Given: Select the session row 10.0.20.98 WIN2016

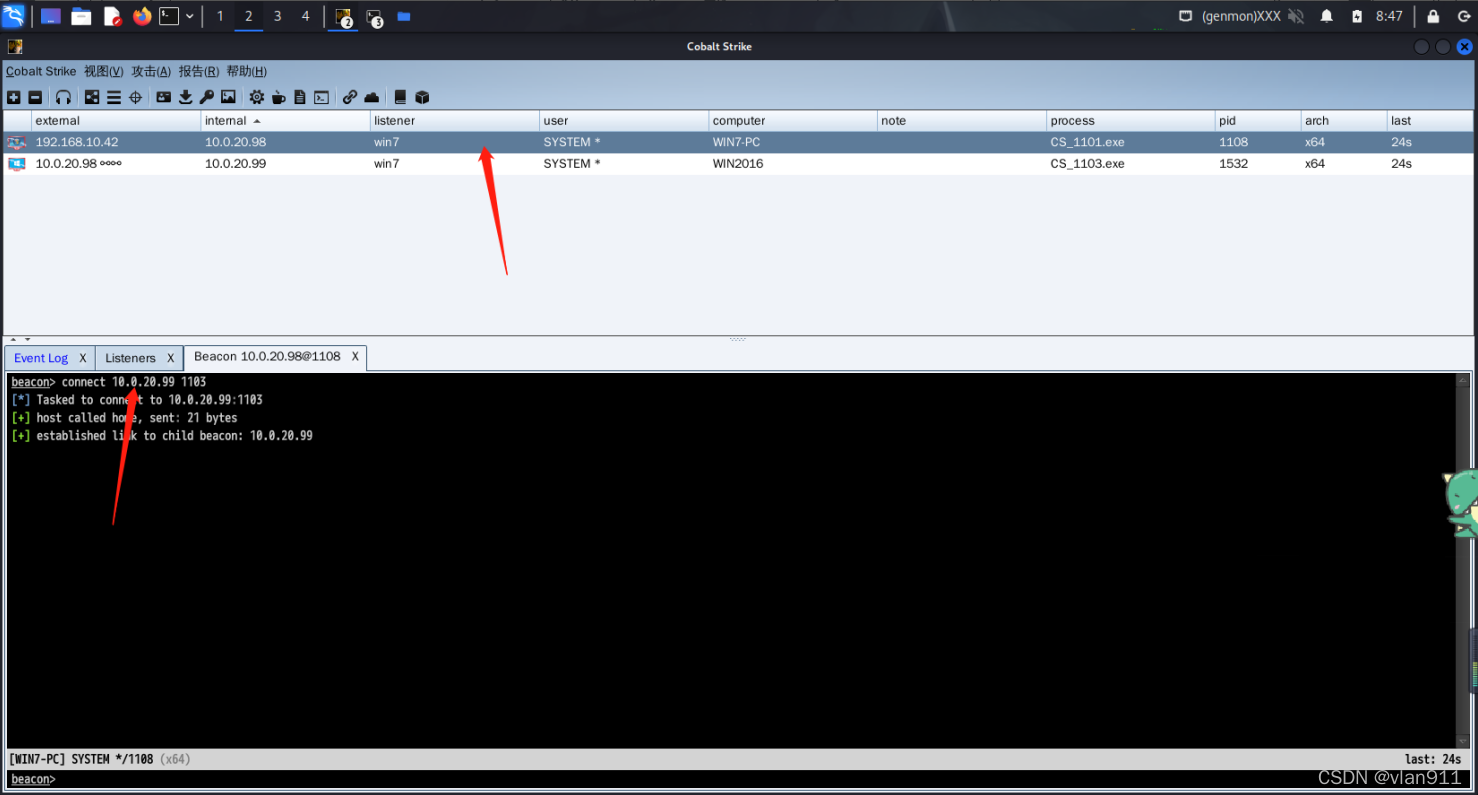Looking at the screenshot, I should [x=739, y=164].
